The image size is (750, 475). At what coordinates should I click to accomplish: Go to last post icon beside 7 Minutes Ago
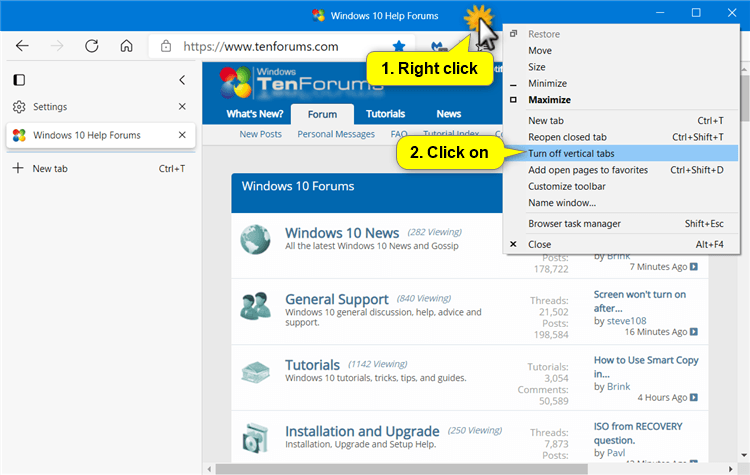[694, 266]
